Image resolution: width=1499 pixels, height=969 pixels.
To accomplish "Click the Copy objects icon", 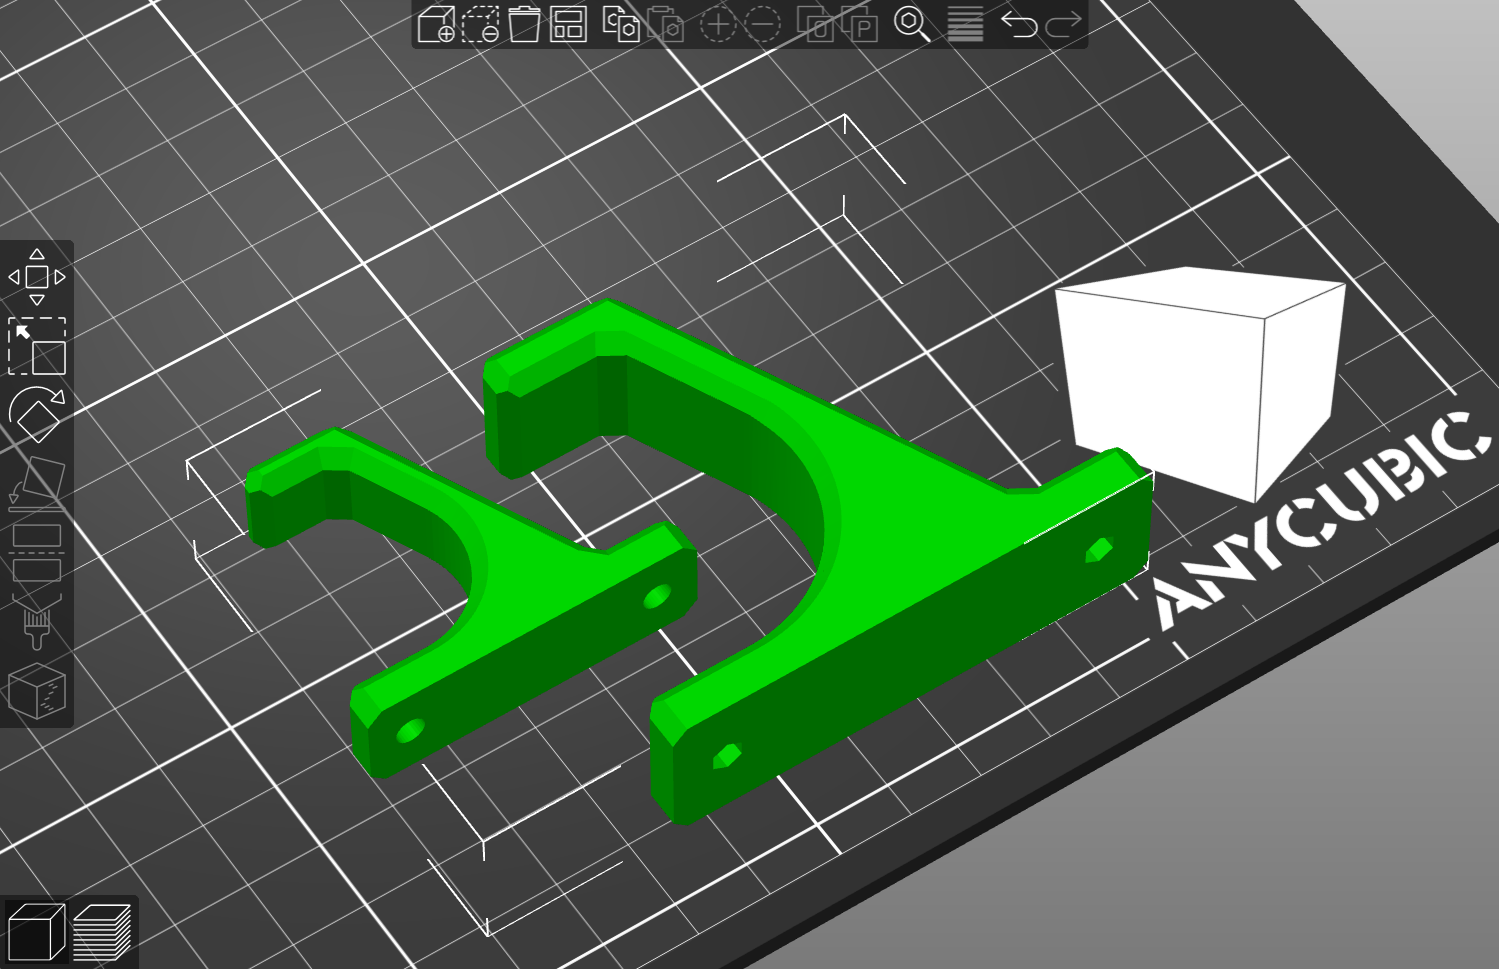I will click(x=621, y=24).
